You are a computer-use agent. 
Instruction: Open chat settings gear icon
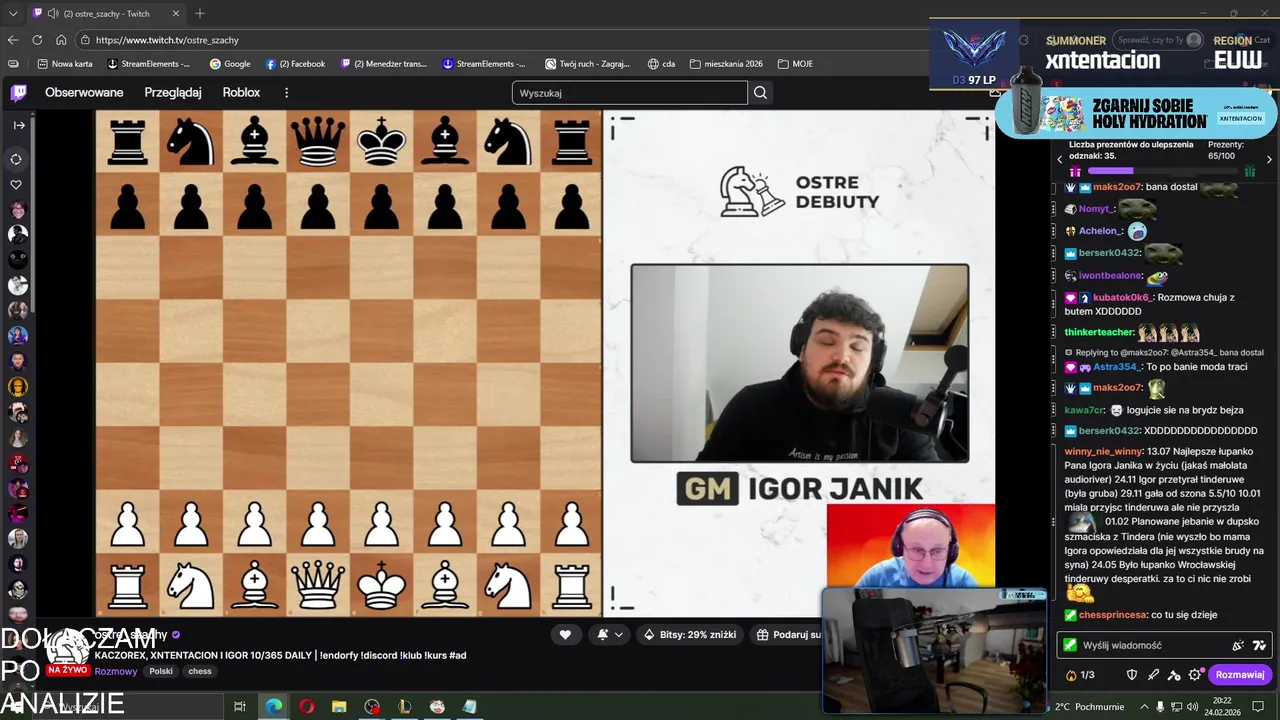pos(1194,675)
